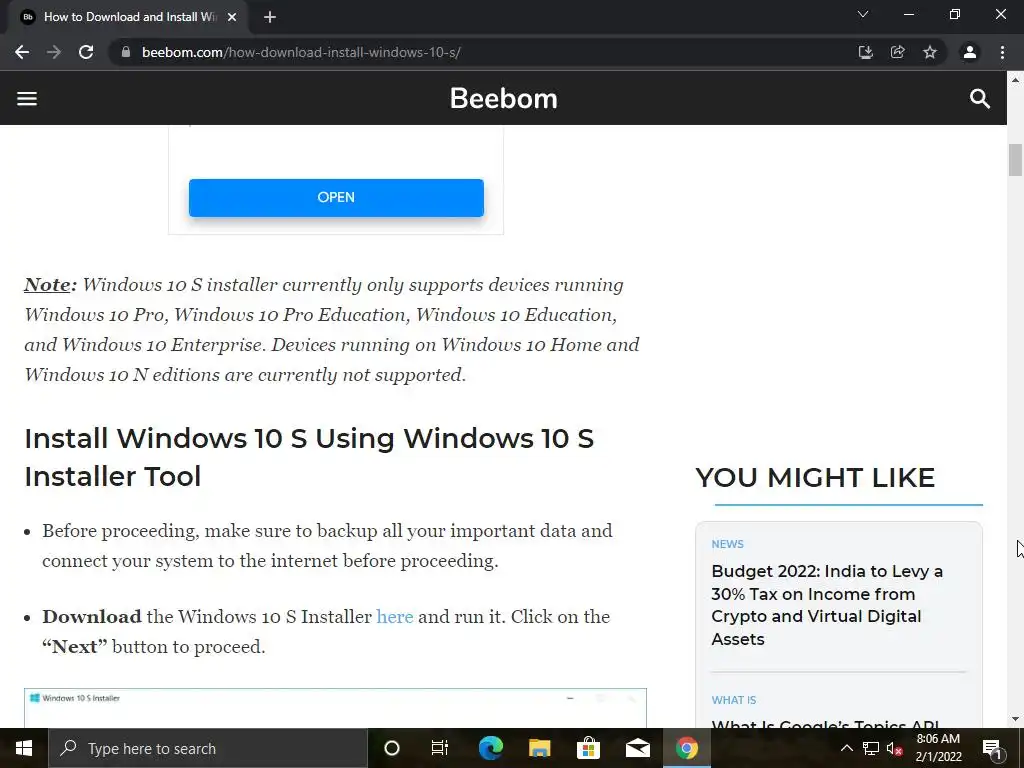The width and height of the screenshot is (1024, 768).
Task: Click the taskbar search box
Action: point(208,748)
